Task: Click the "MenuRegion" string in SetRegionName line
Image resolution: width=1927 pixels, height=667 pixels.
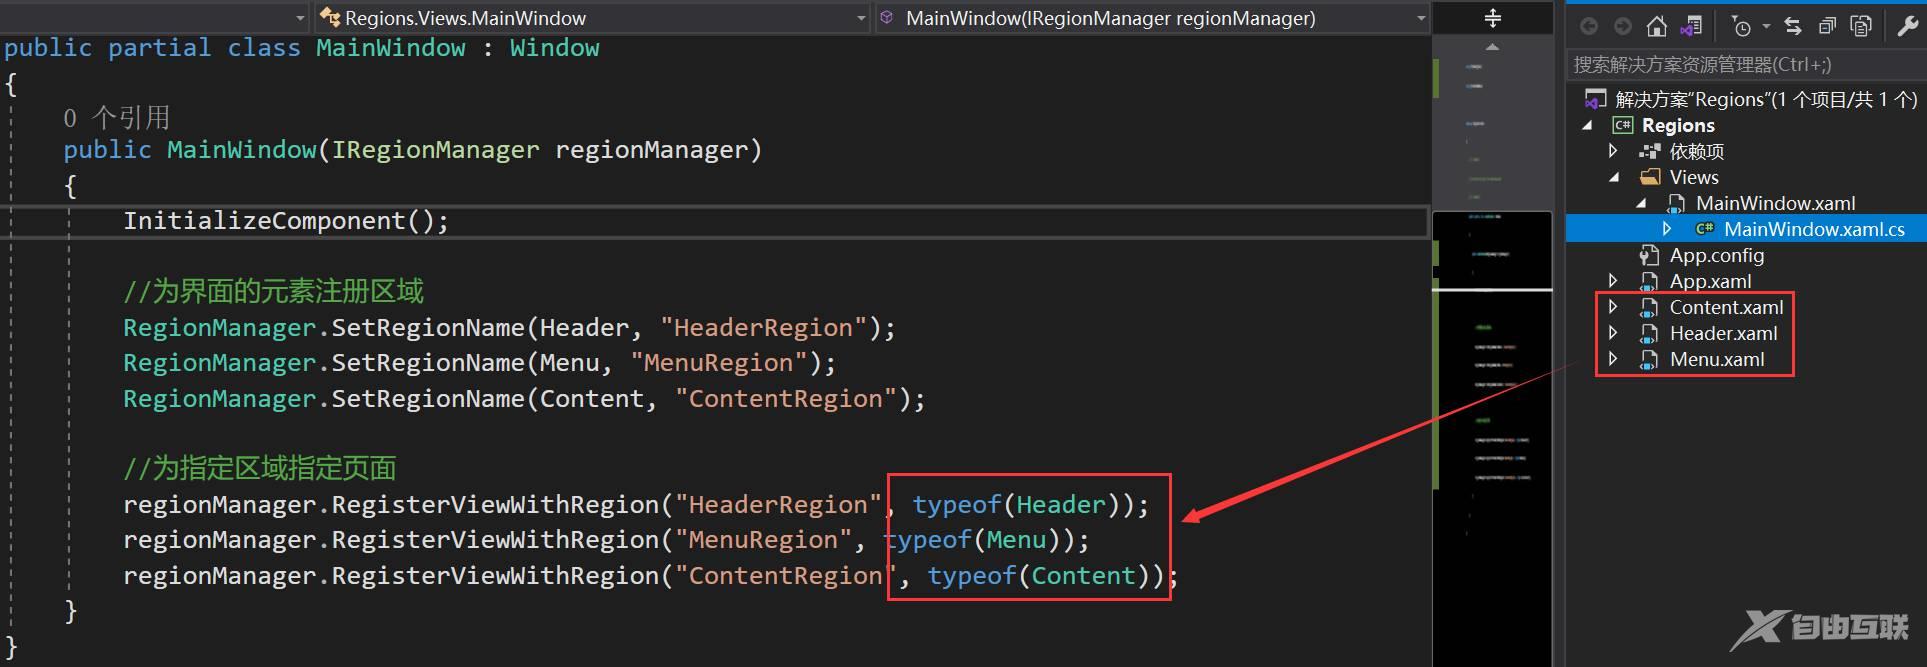Action: (x=726, y=363)
